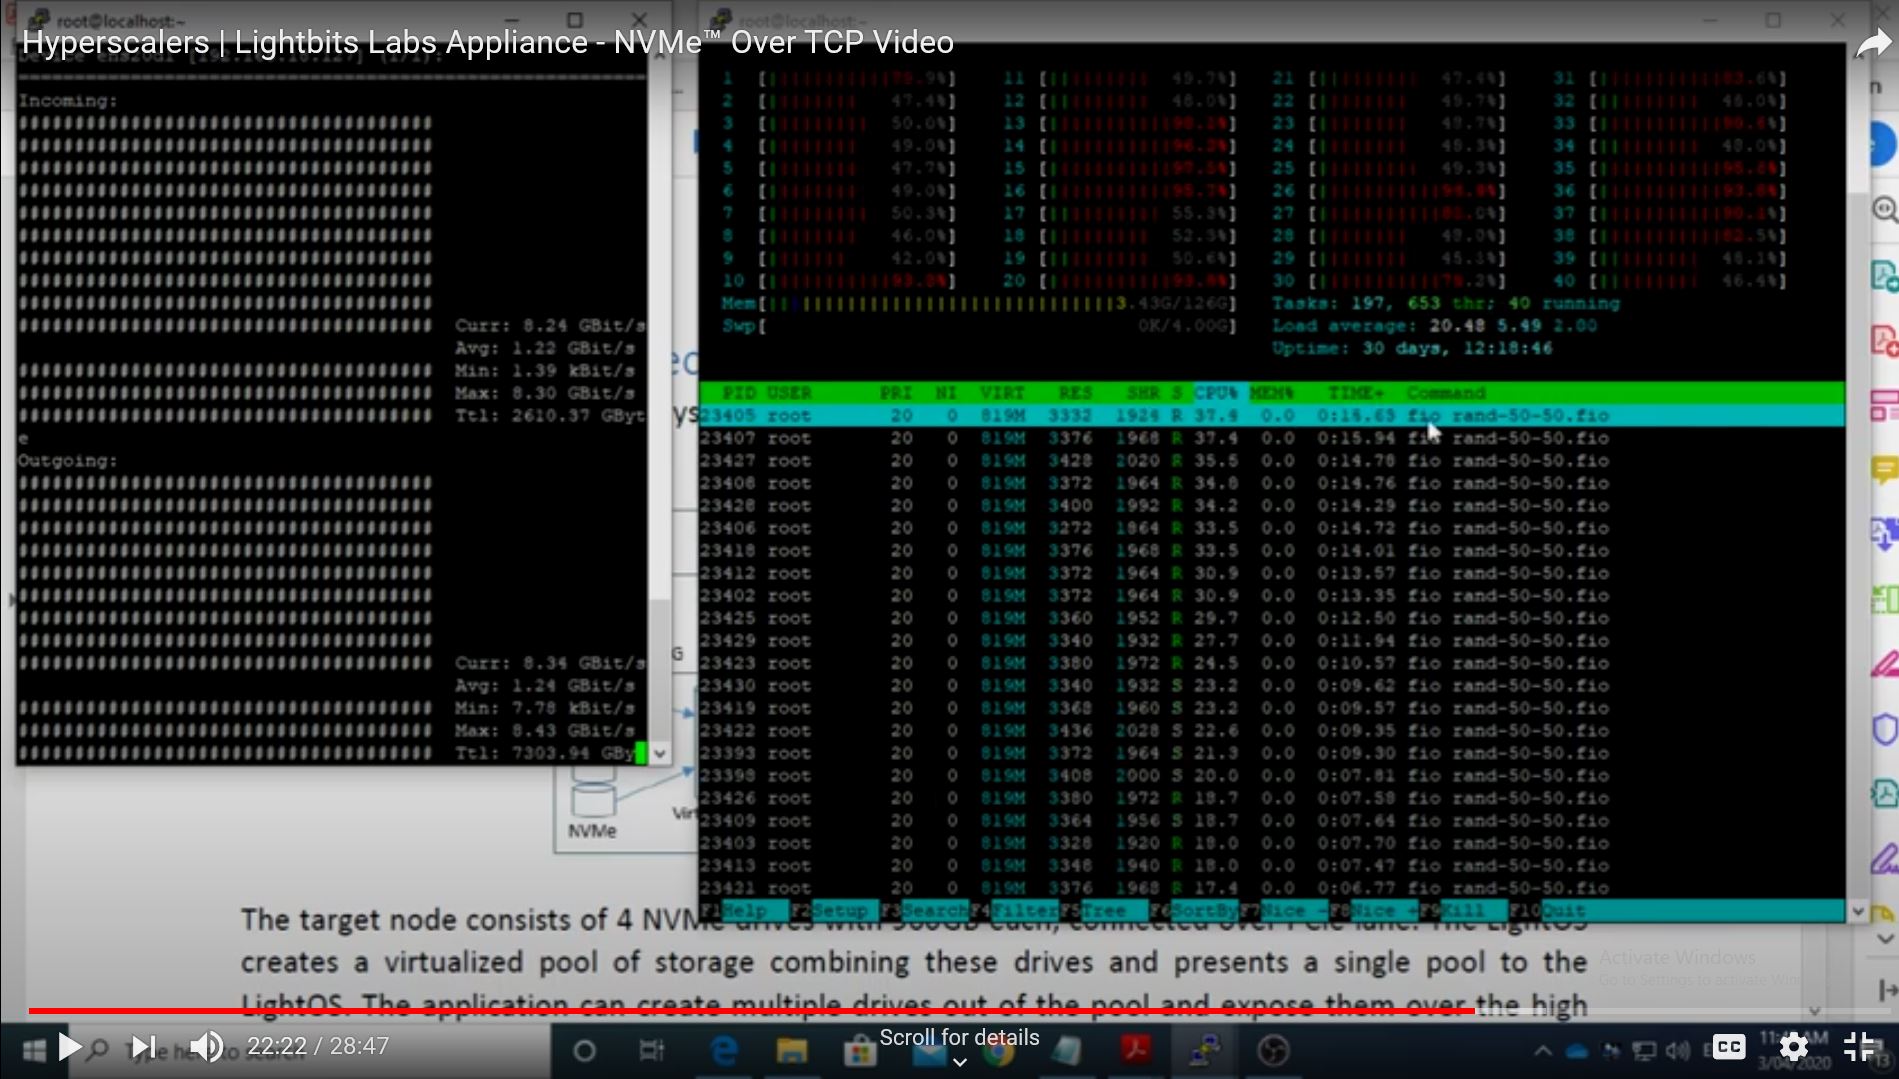Open Microsoft Store from the taskbar
This screenshot has width=1899, height=1079.
859,1053
